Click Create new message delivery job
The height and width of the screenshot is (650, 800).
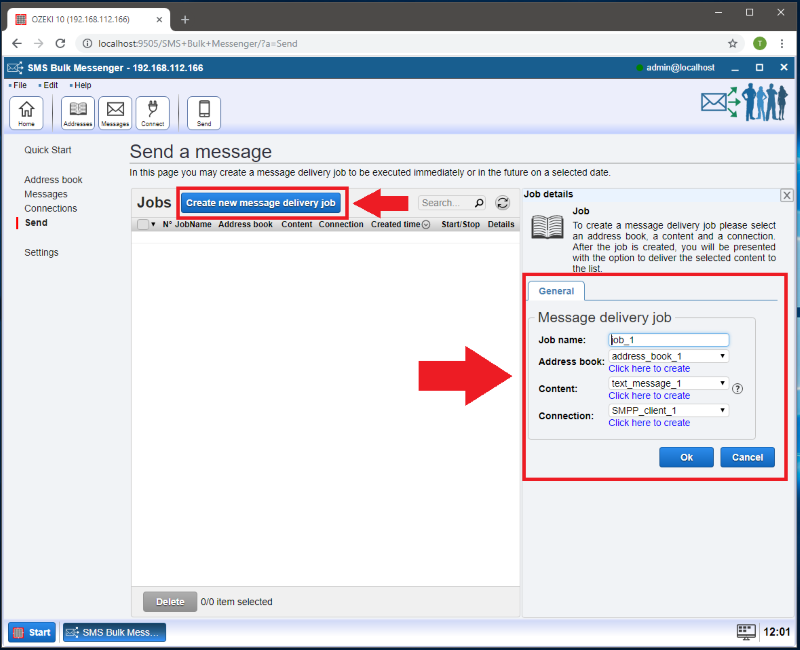261,203
